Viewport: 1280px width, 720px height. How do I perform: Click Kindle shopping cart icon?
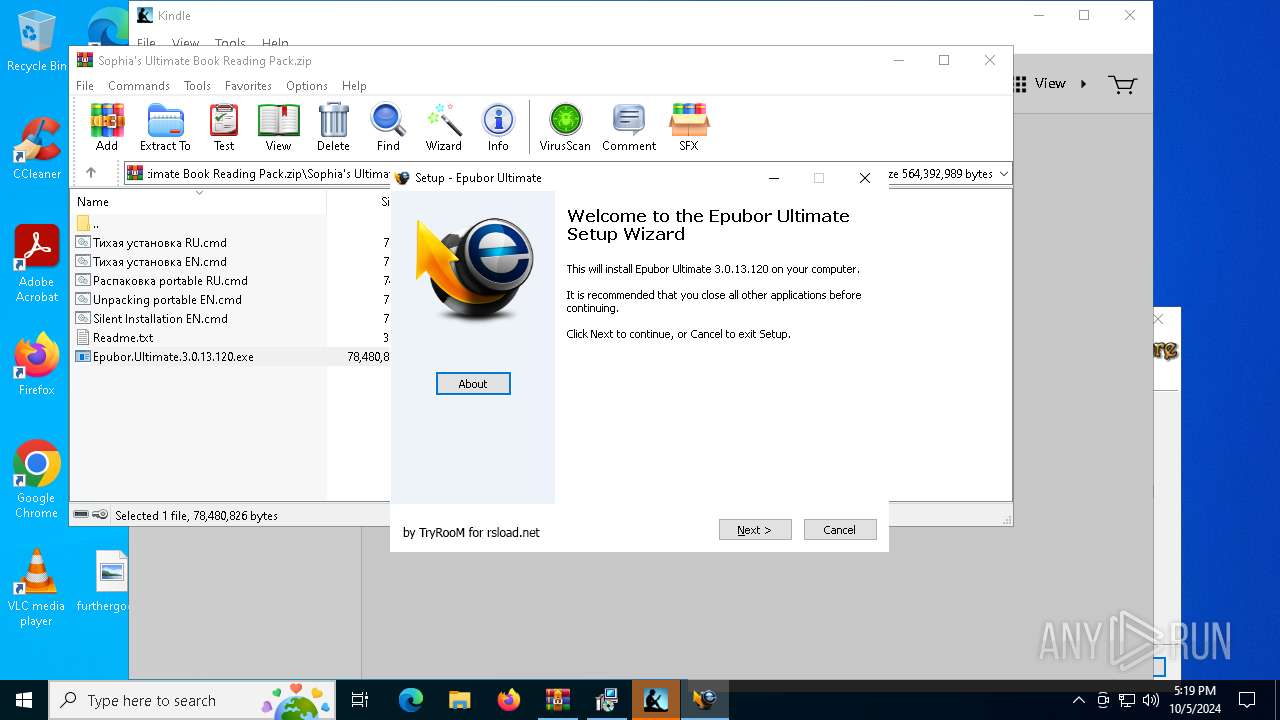click(x=1122, y=84)
